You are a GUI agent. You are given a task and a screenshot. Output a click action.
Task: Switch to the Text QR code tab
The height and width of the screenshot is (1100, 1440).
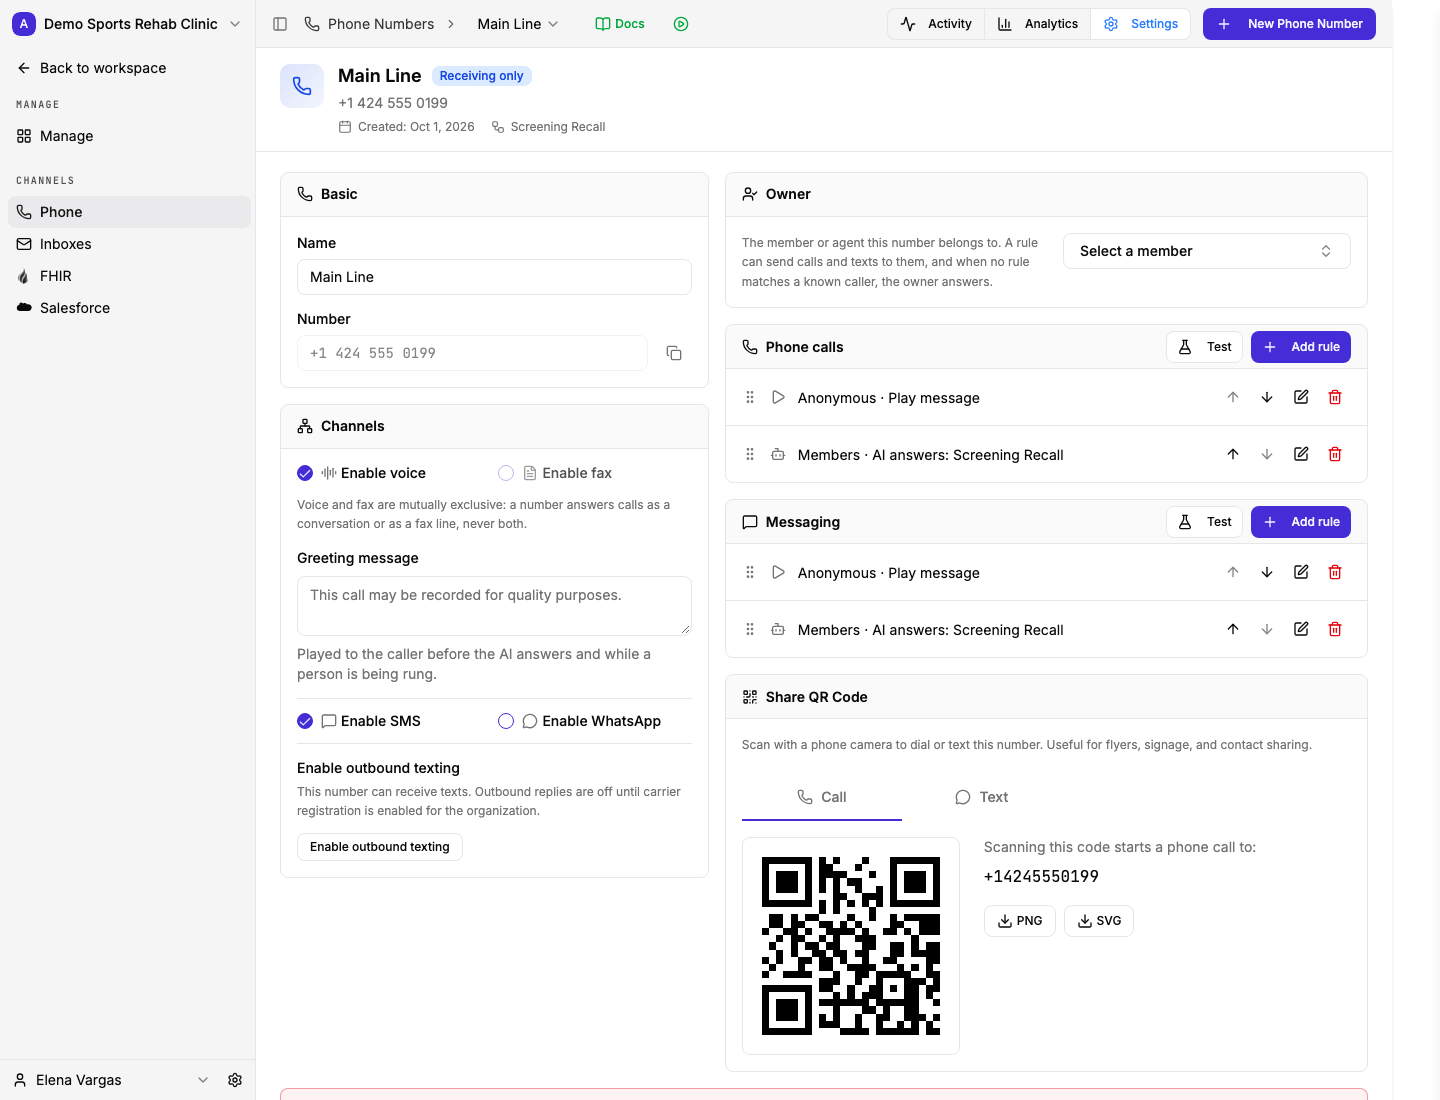pyautogui.click(x=981, y=797)
